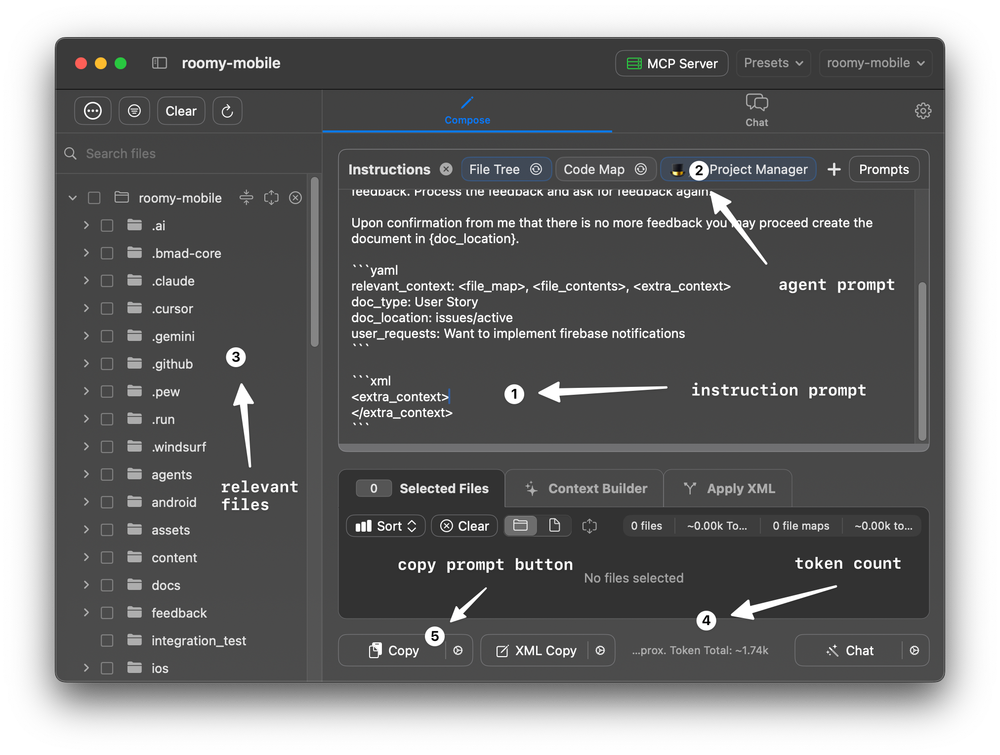
Task: Open the Presets dropdown
Action: [773, 63]
